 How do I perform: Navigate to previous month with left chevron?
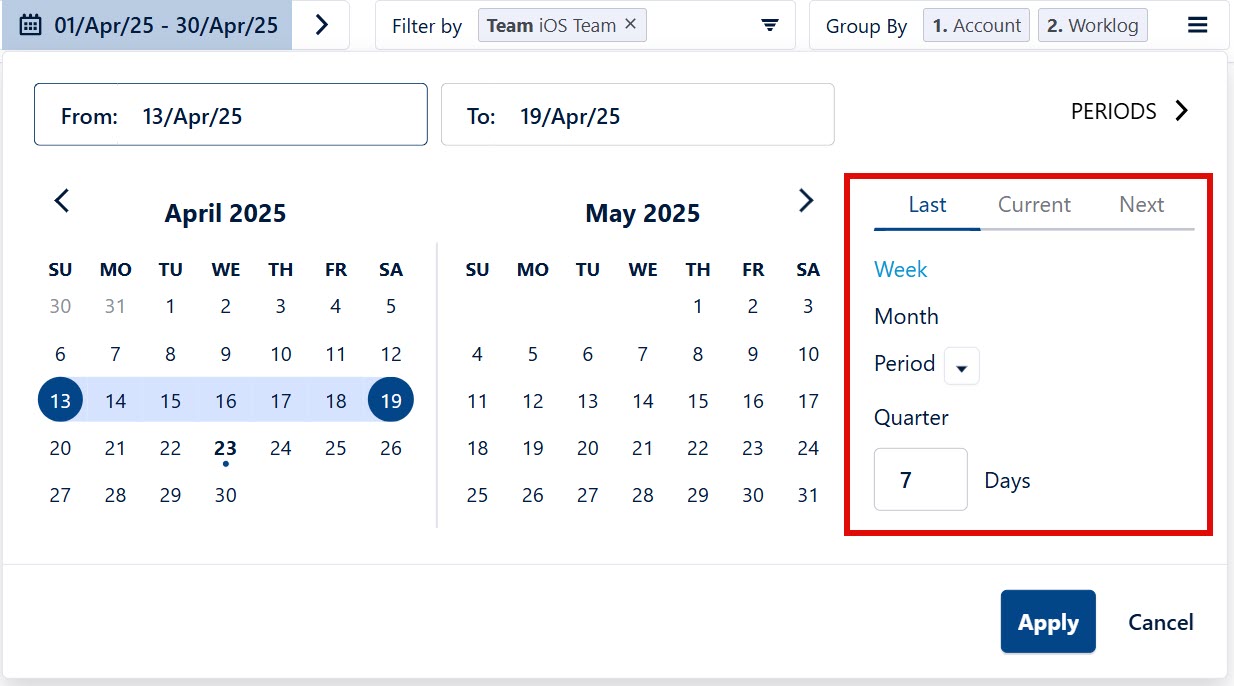(61, 200)
